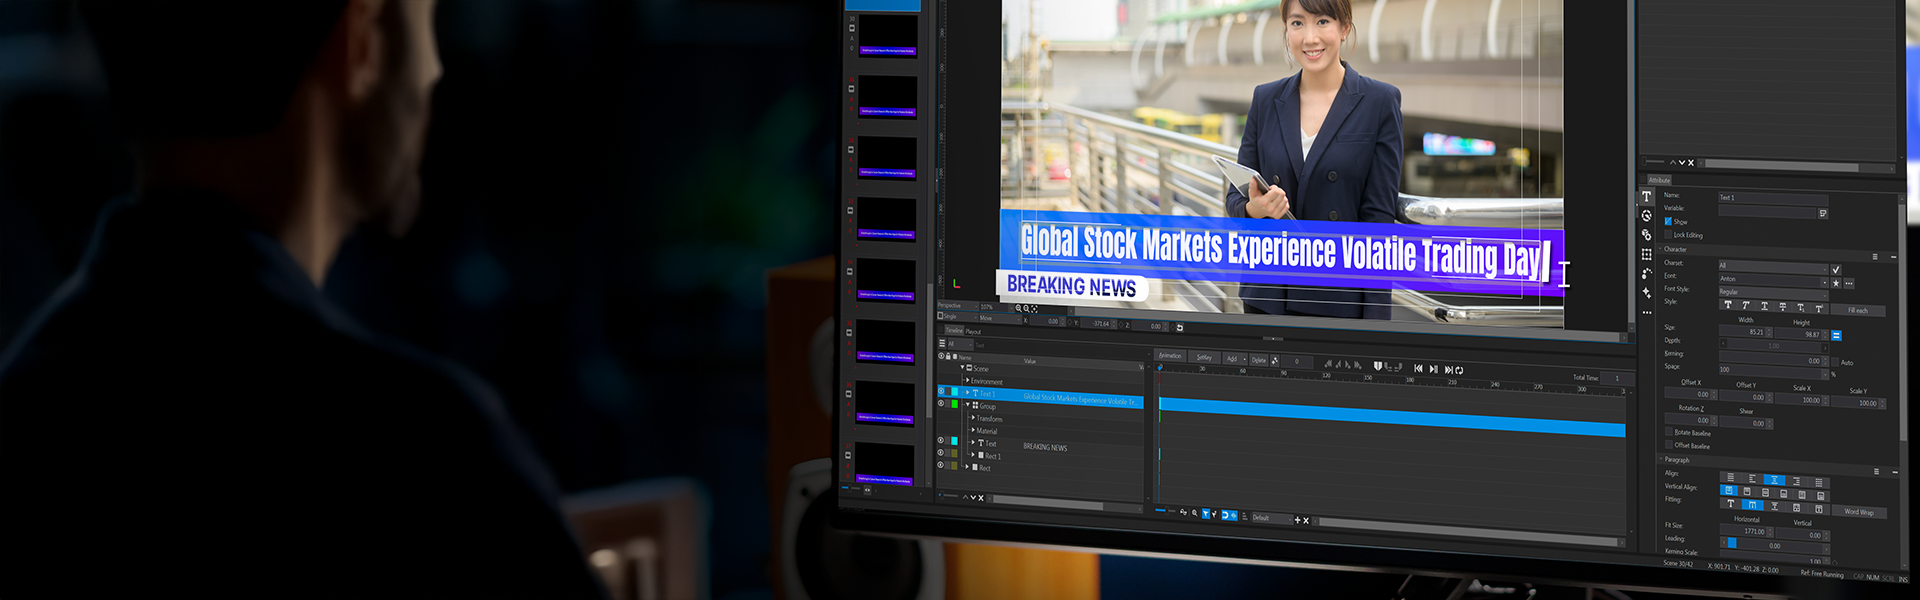The height and width of the screenshot is (600, 1920).
Task: Select the Text attribute icon in sidebar
Action: [x=1646, y=196]
